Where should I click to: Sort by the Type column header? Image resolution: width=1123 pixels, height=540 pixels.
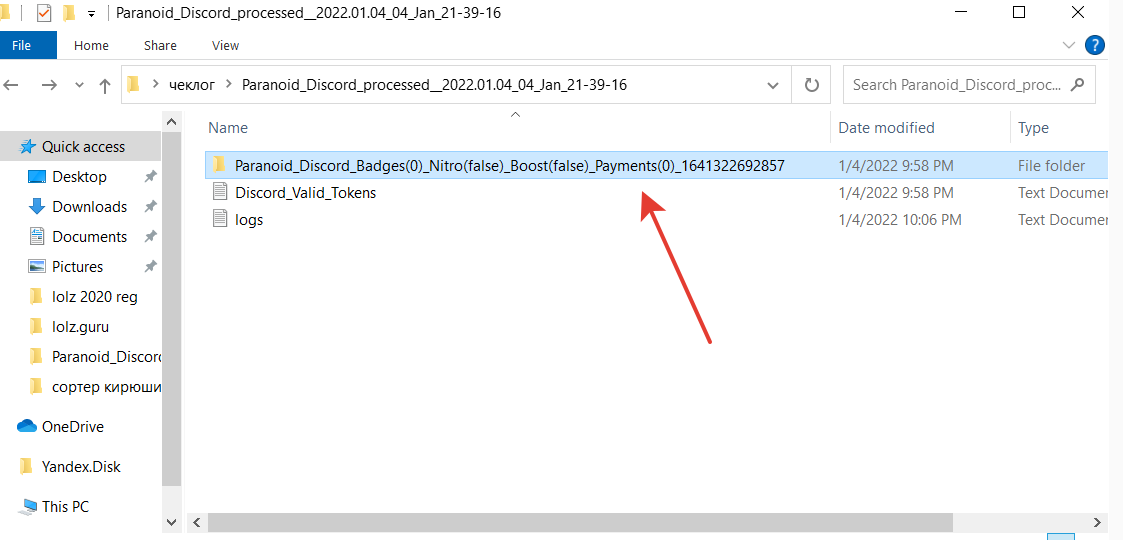pos(1033,127)
